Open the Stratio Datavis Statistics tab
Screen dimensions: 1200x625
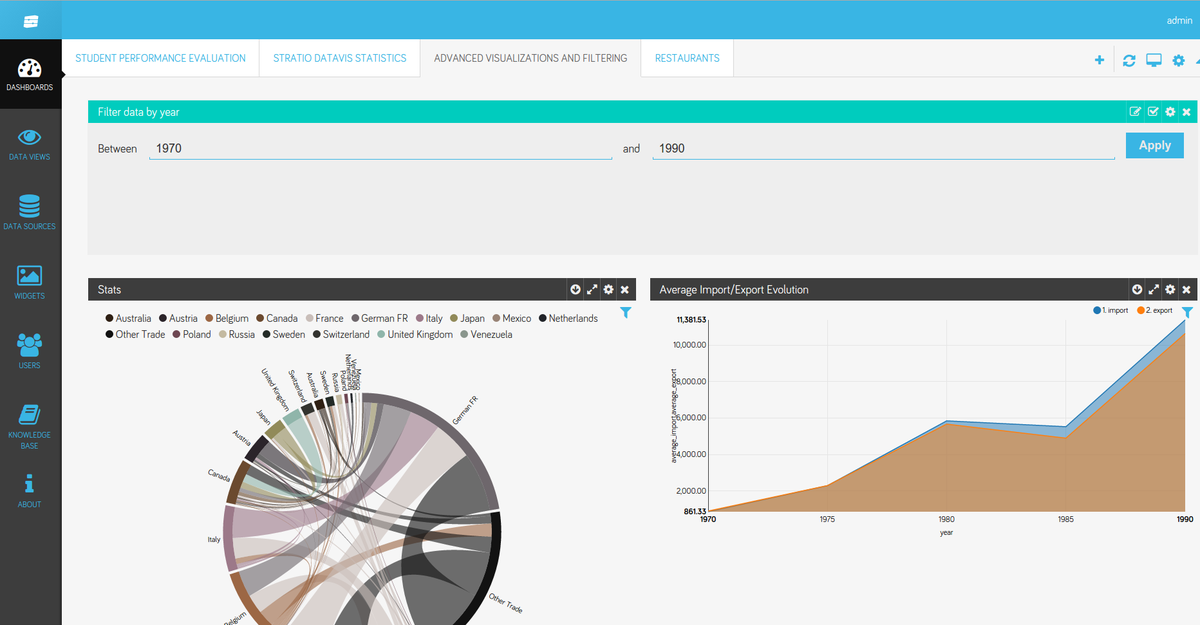click(x=340, y=58)
